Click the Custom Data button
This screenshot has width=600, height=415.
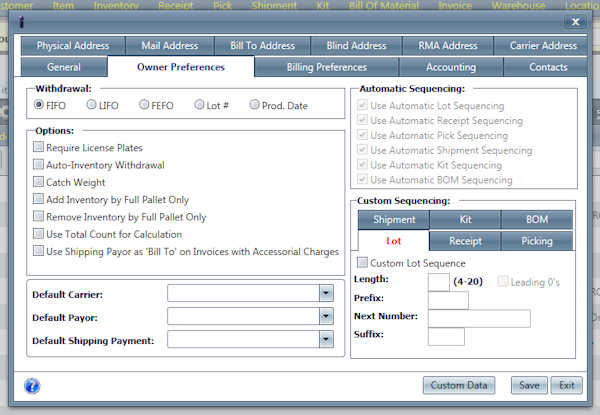[x=459, y=385]
